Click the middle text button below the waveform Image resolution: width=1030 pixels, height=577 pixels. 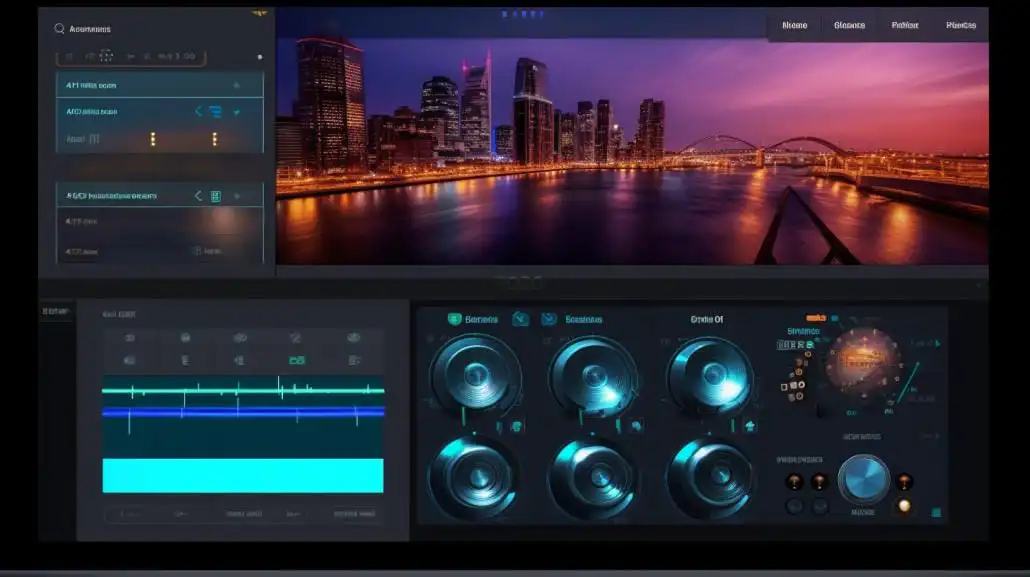coord(243,514)
